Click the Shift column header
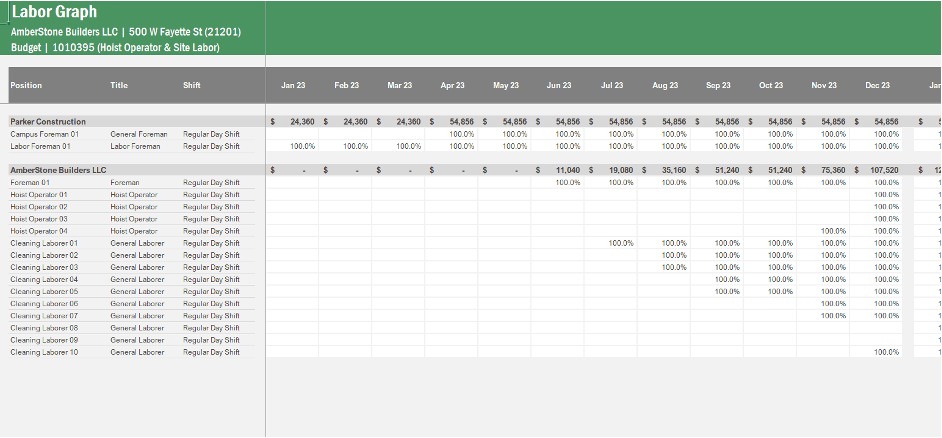The width and height of the screenshot is (942, 438). (x=192, y=85)
